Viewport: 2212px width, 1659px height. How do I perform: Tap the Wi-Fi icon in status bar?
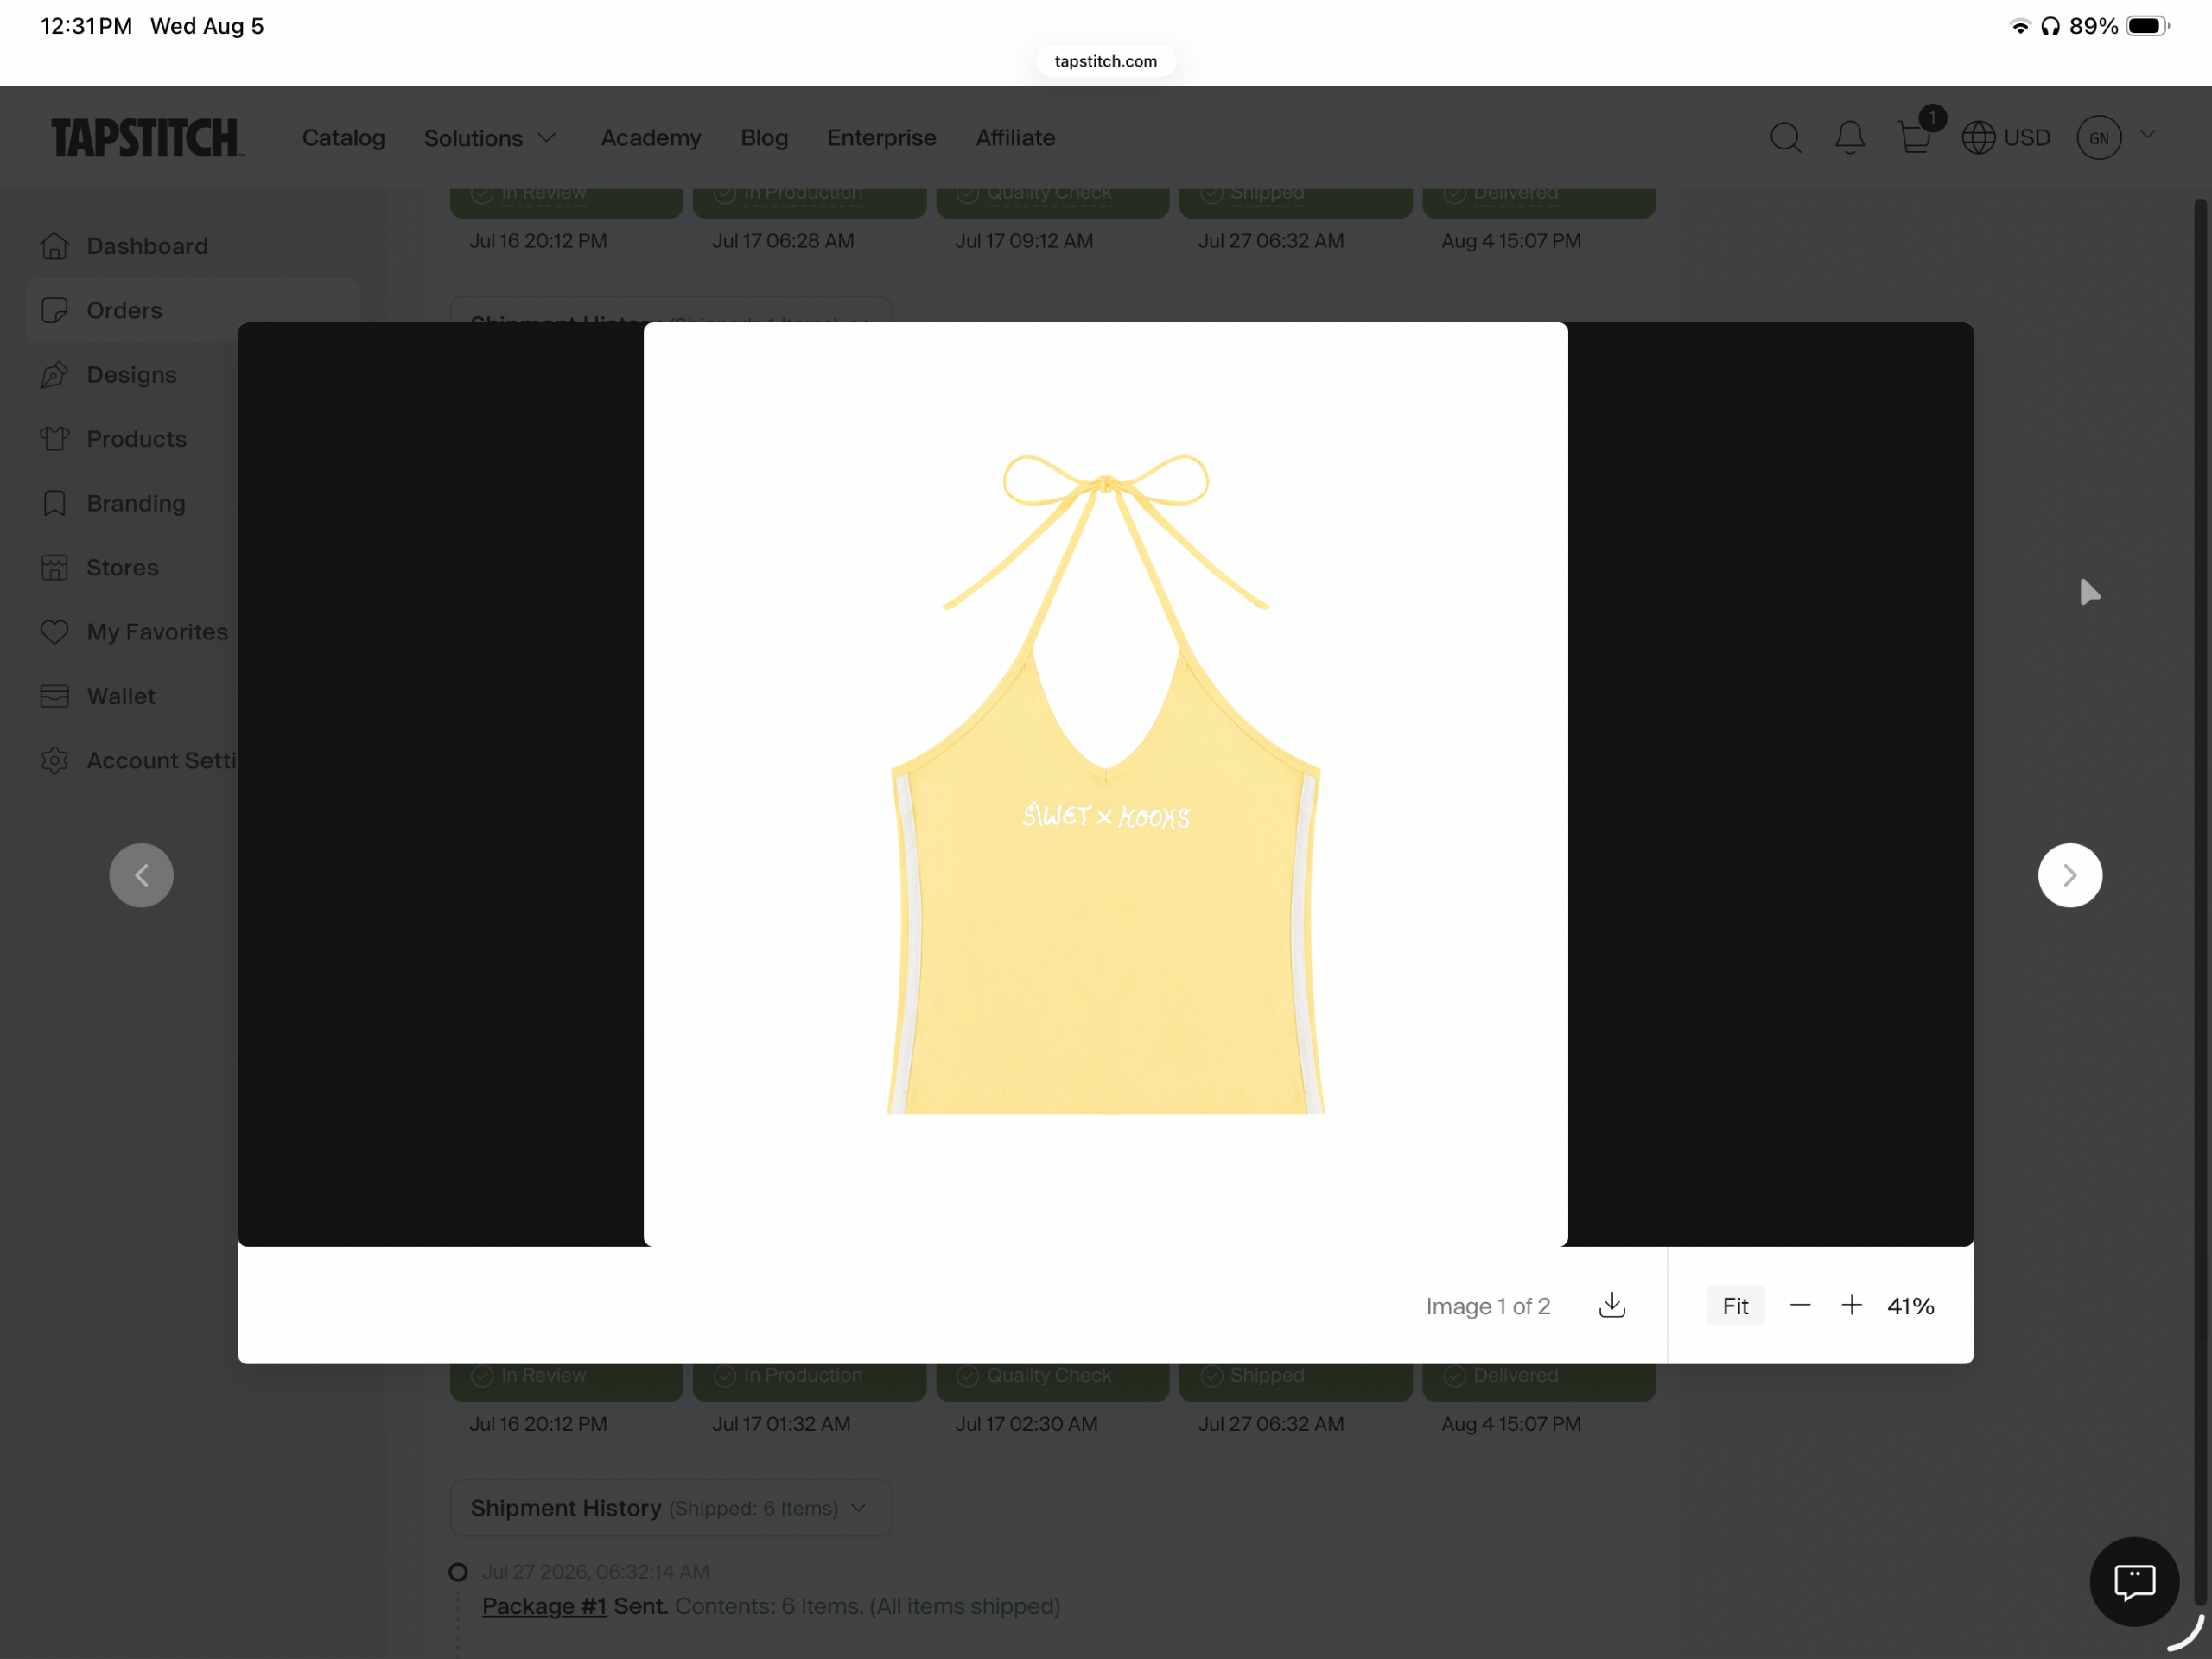(x=2020, y=26)
